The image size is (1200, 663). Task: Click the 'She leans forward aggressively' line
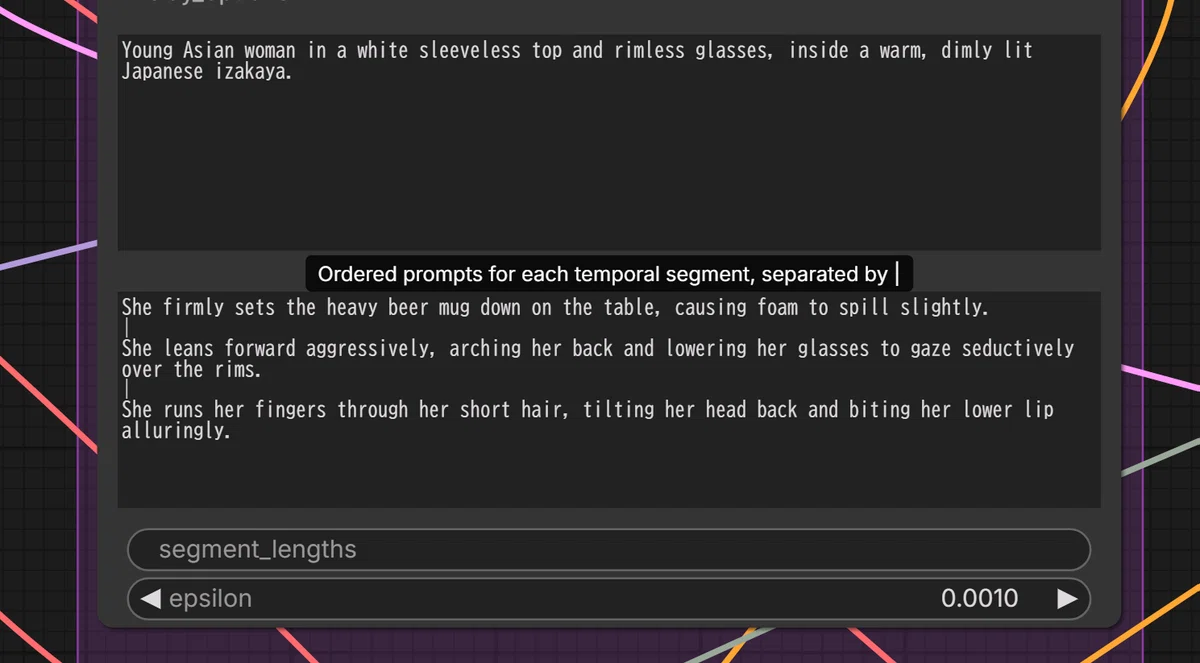[x=597, y=348]
